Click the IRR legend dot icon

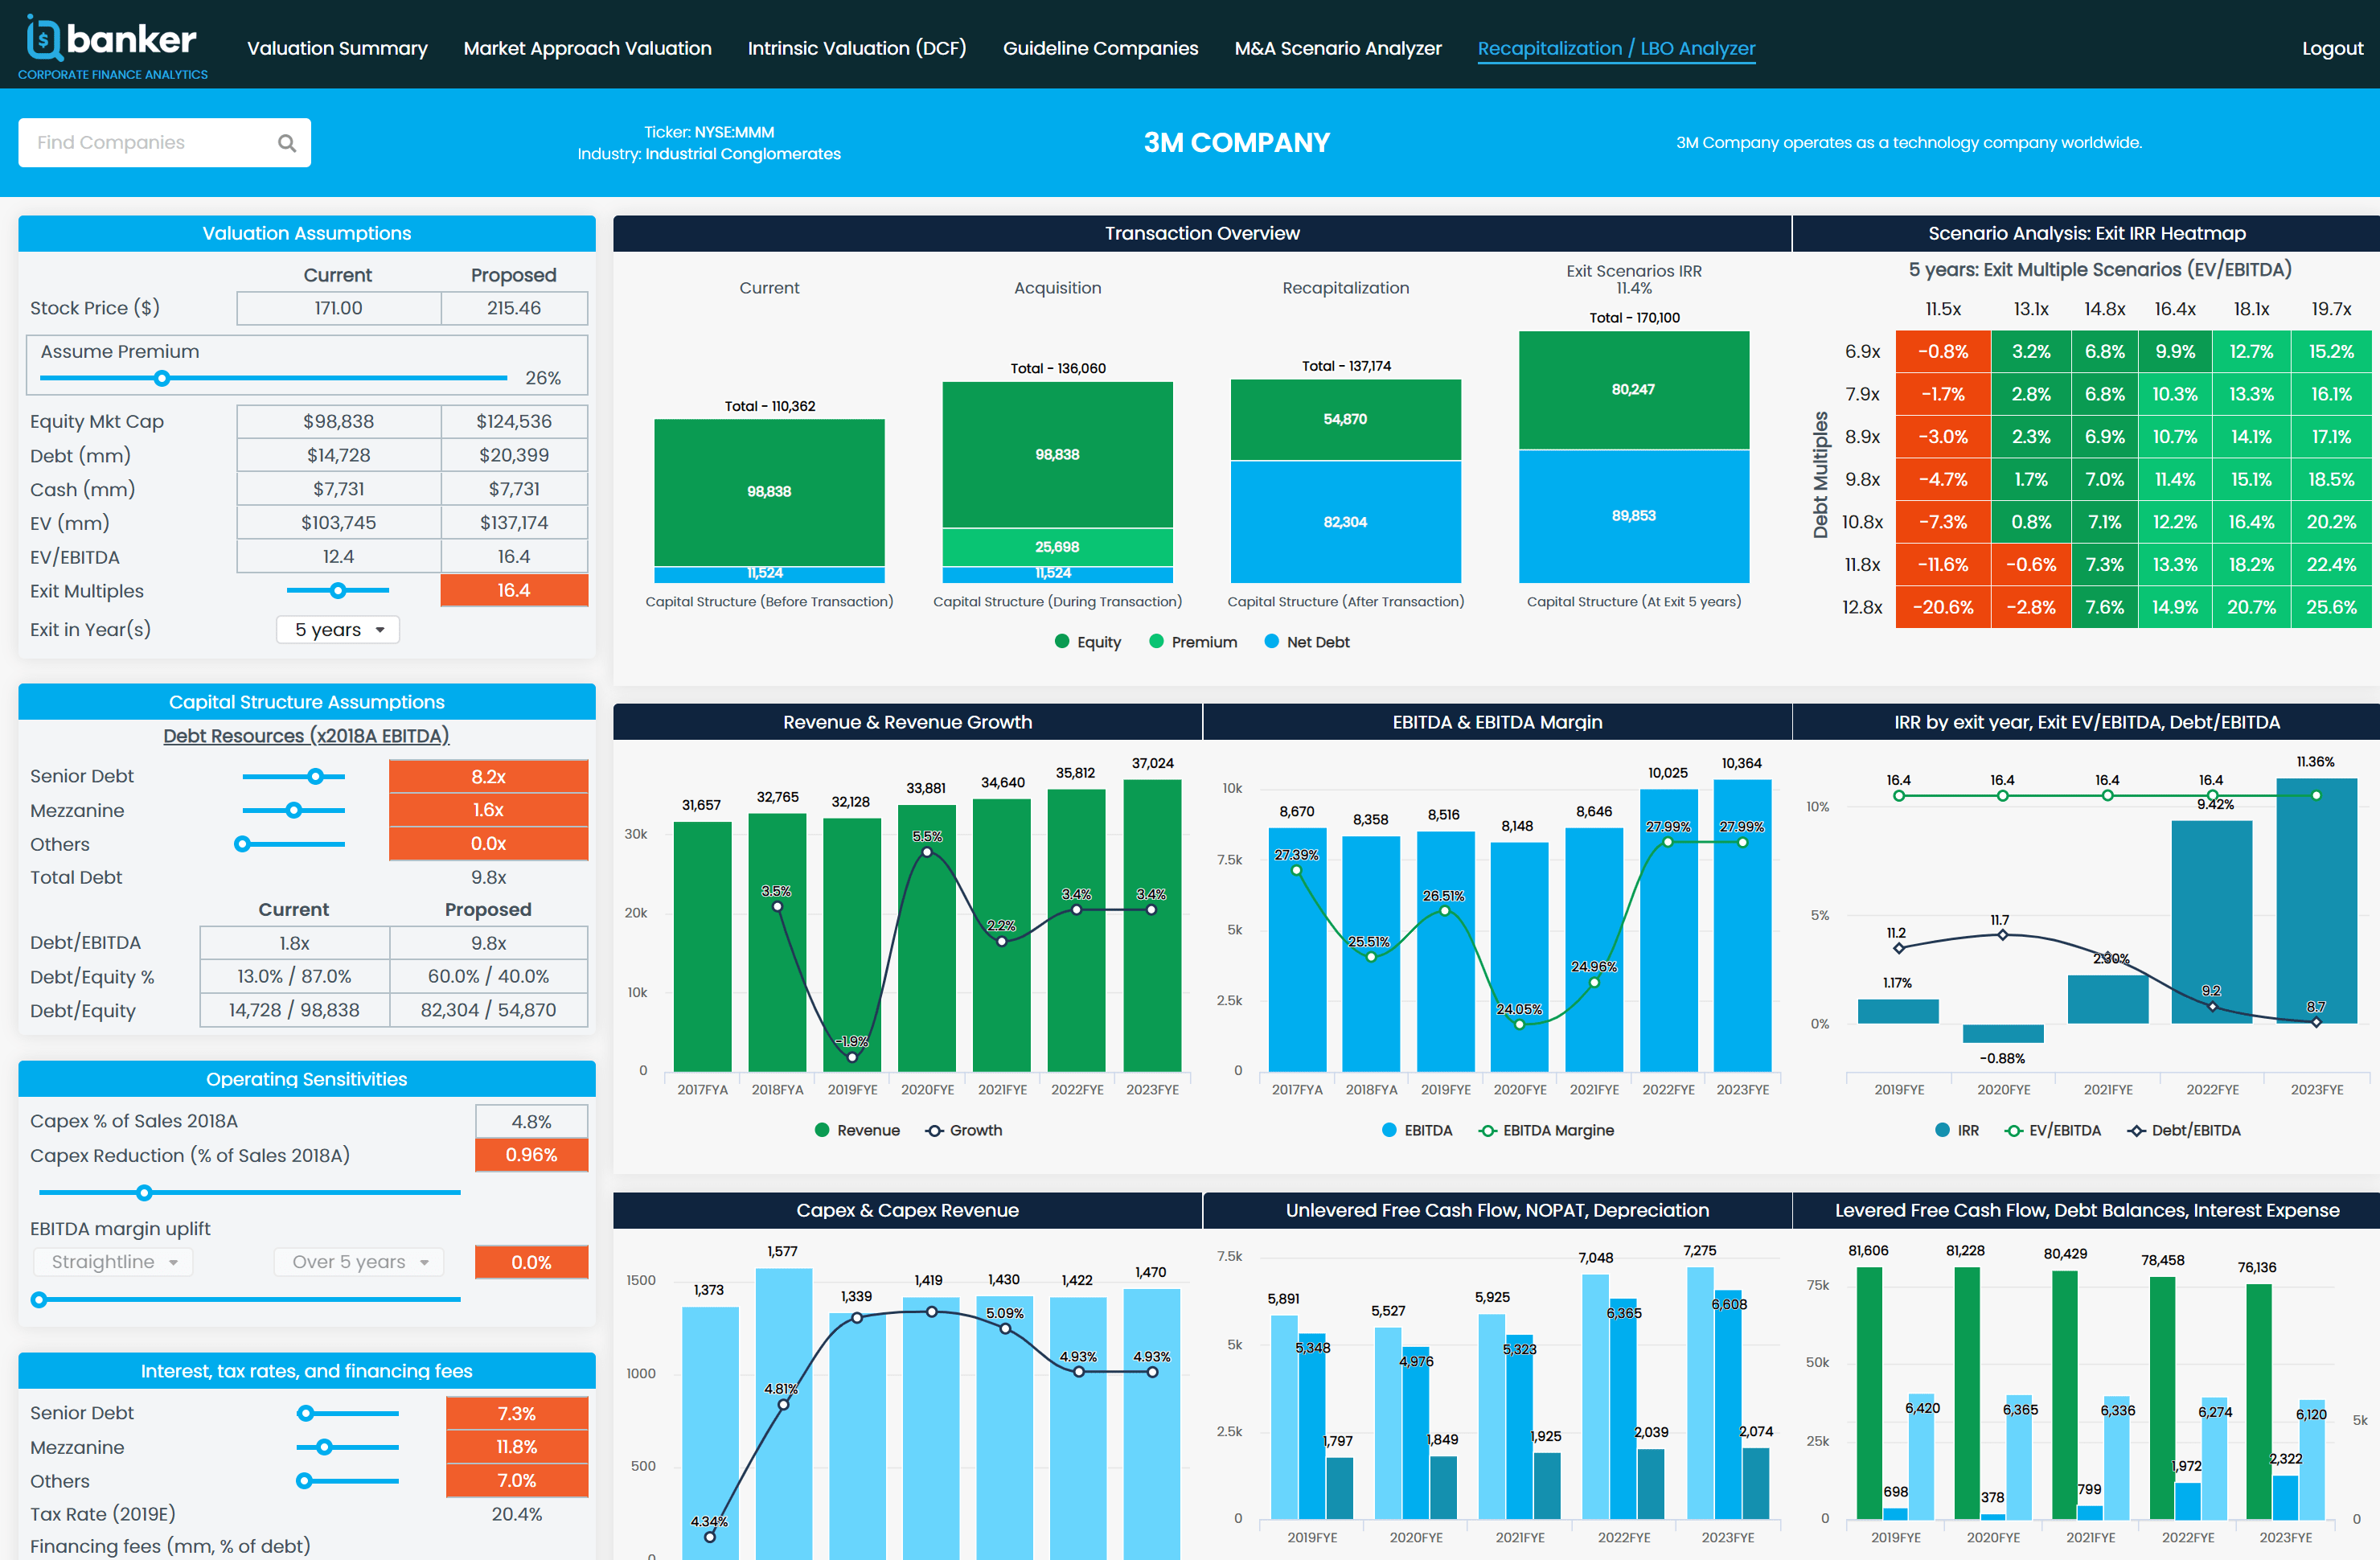[x=1942, y=1131]
